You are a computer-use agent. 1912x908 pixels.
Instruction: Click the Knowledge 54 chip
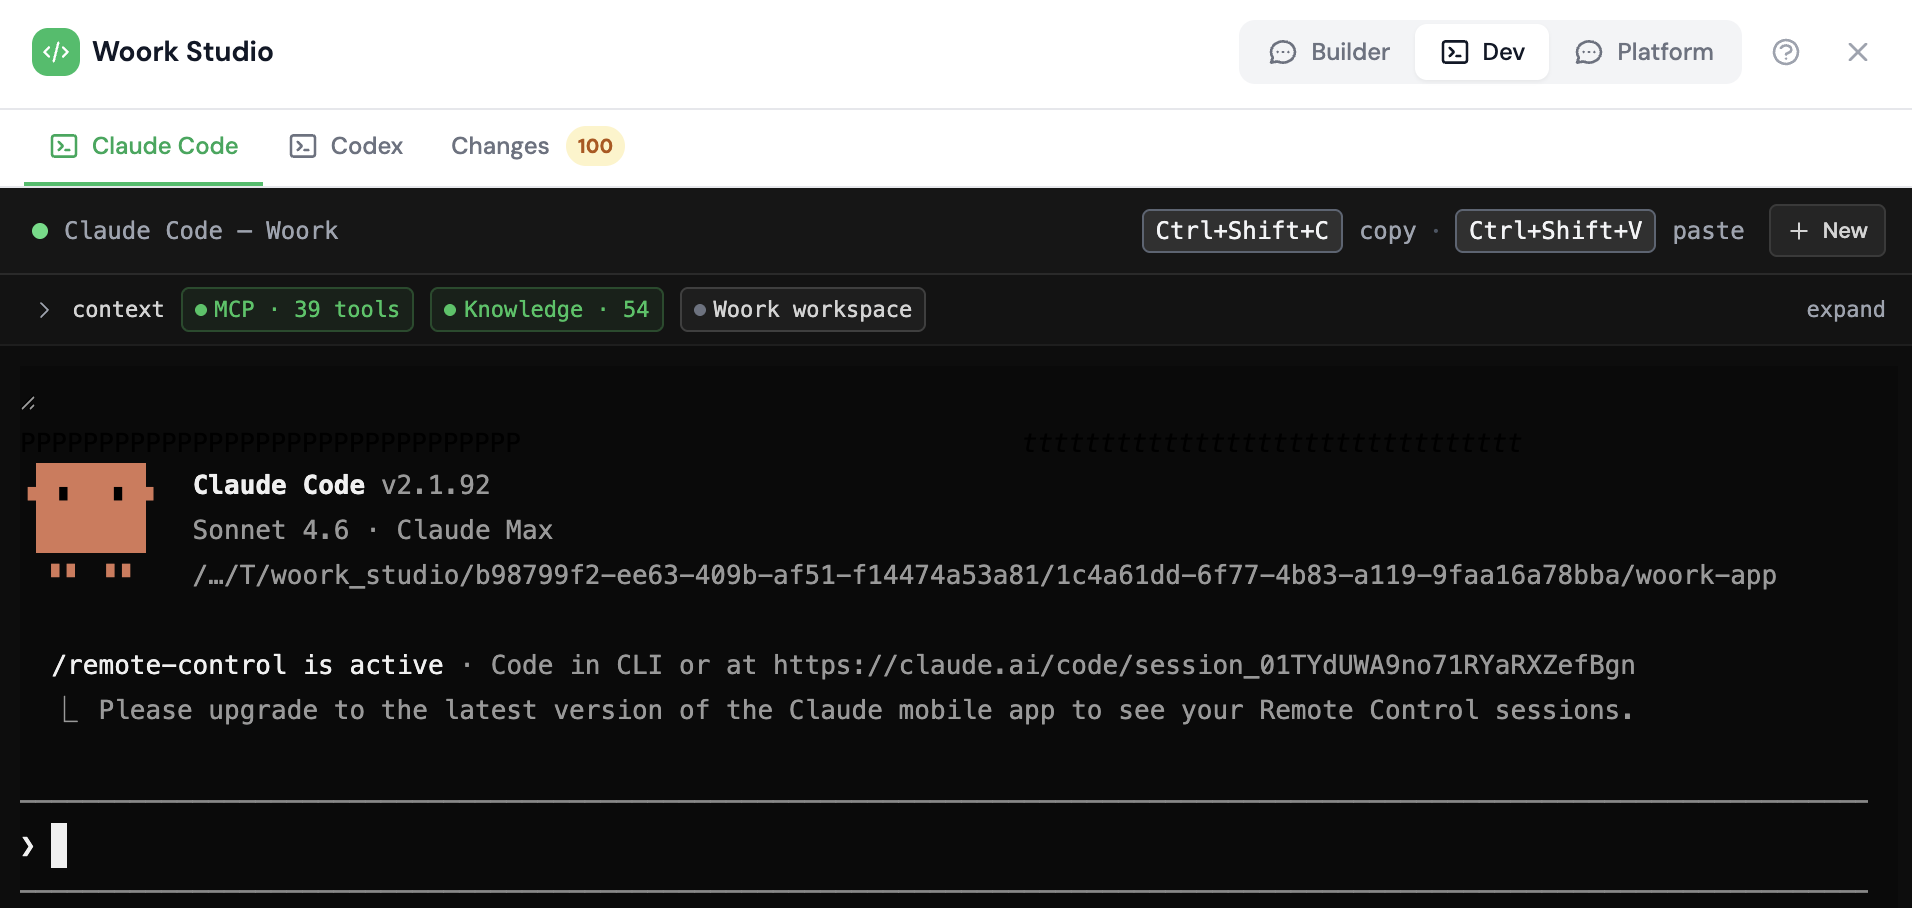click(x=547, y=310)
